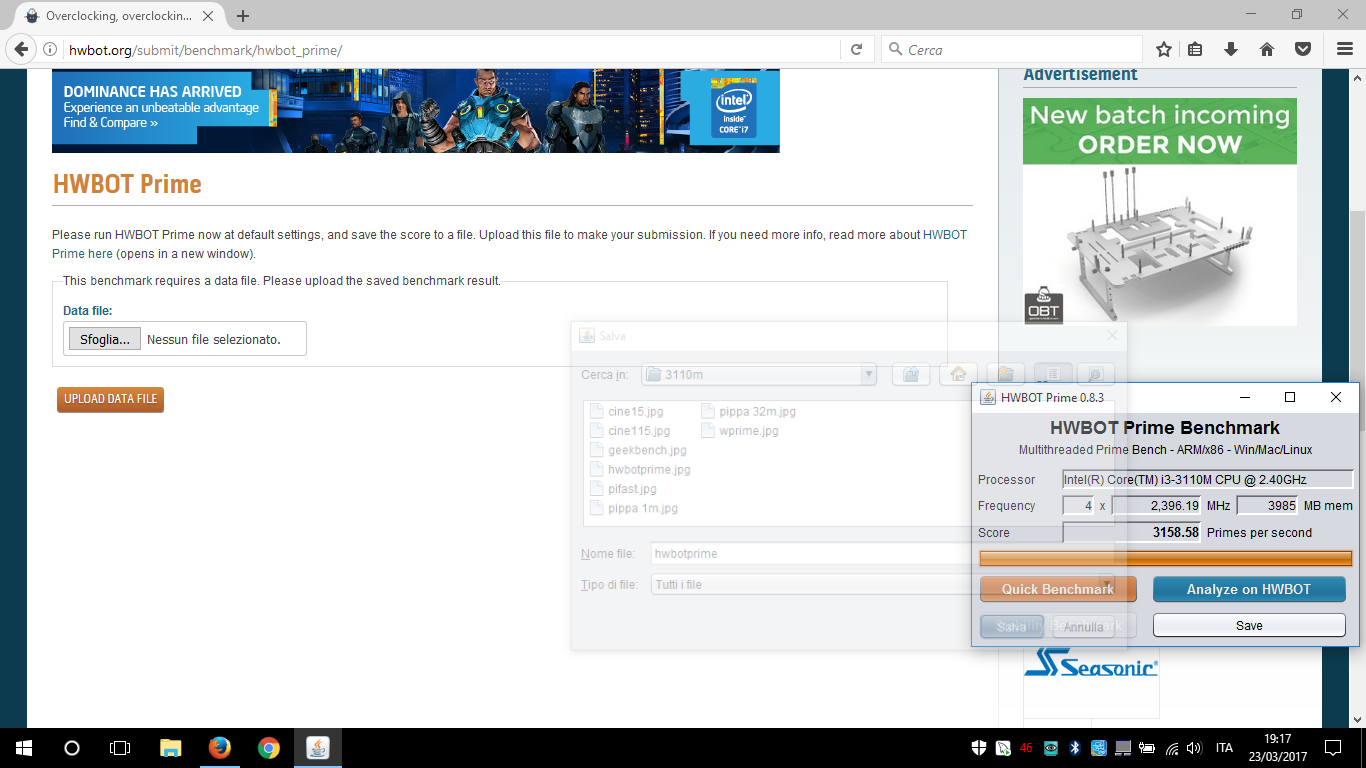The height and width of the screenshot is (768, 1366).
Task: Open File Explorer from taskbar
Action: pyautogui.click(x=171, y=747)
